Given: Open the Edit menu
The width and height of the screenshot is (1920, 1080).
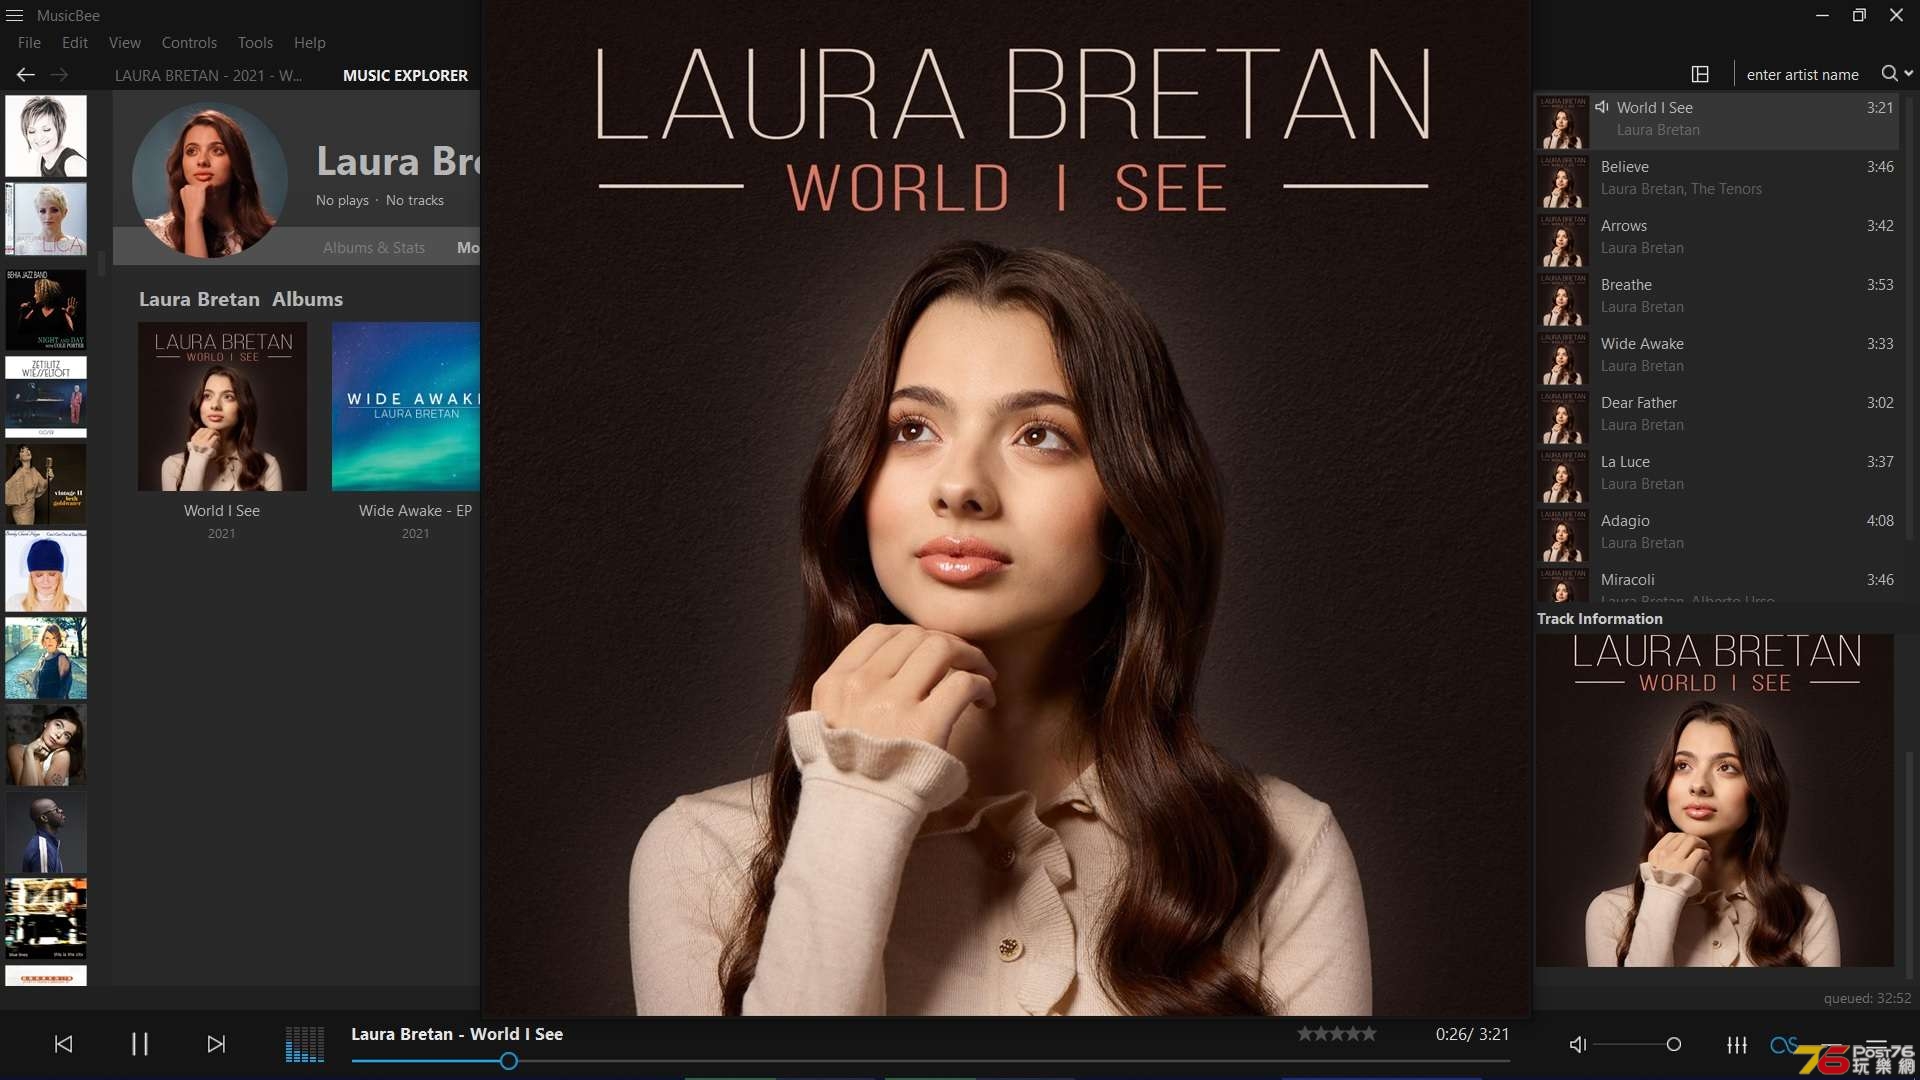Looking at the screenshot, I should pyautogui.click(x=75, y=43).
